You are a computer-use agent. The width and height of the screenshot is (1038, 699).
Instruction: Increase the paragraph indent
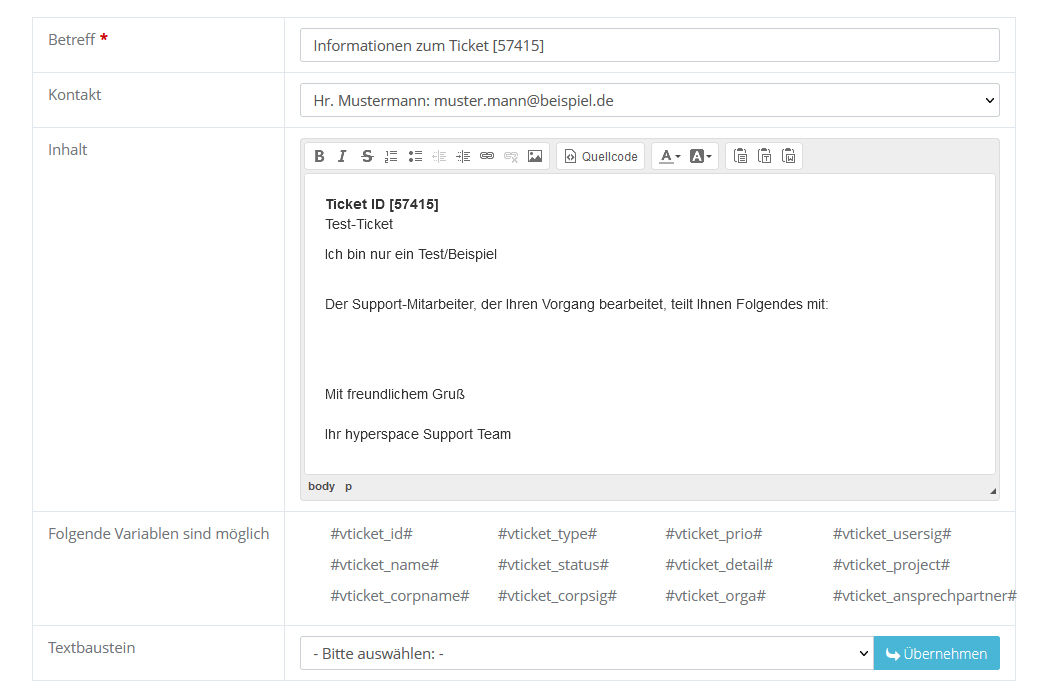click(463, 156)
